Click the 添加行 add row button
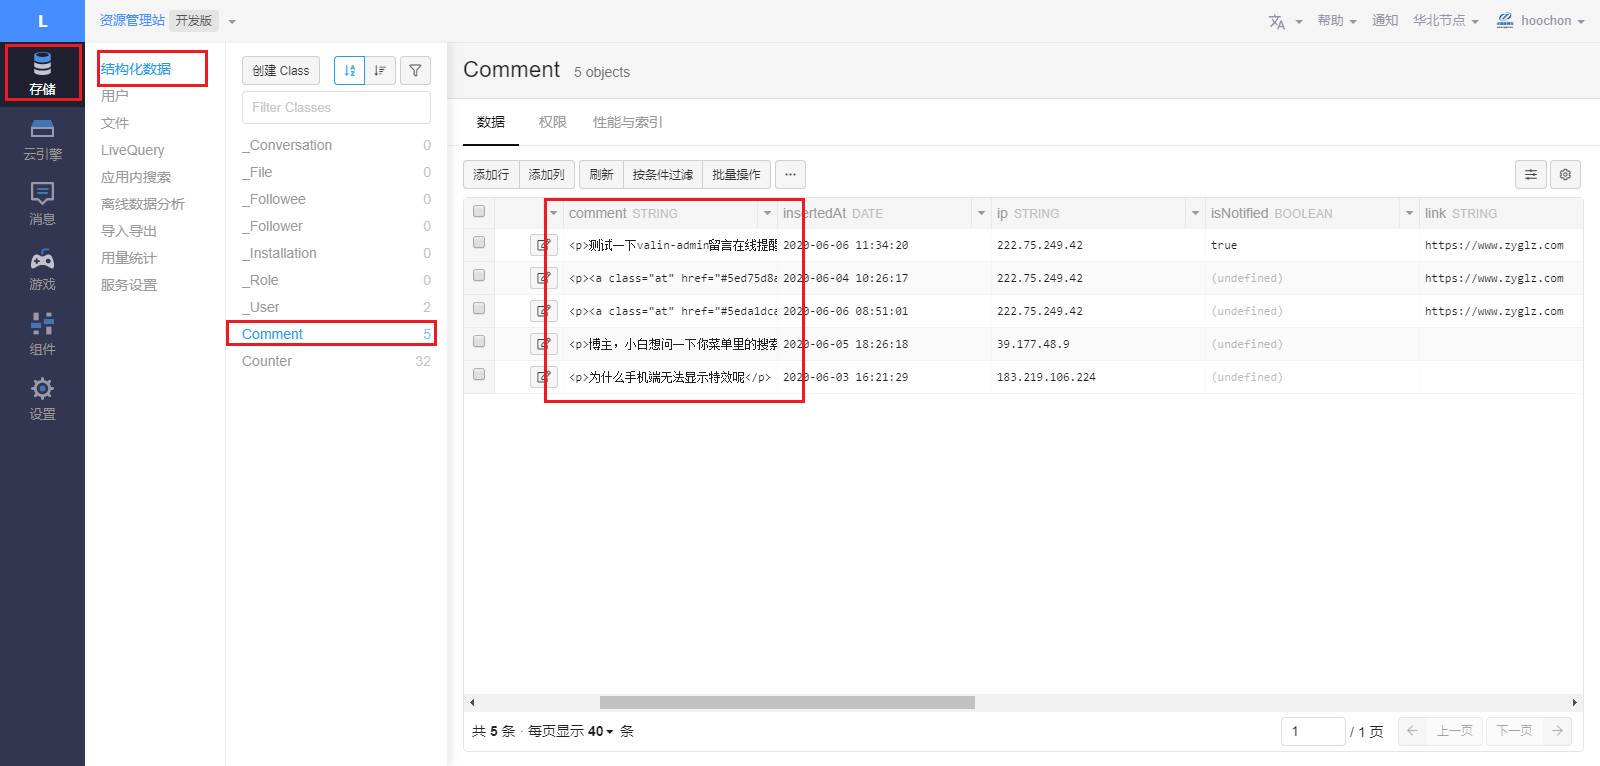This screenshot has width=1600, height=766. coord(491,174)
